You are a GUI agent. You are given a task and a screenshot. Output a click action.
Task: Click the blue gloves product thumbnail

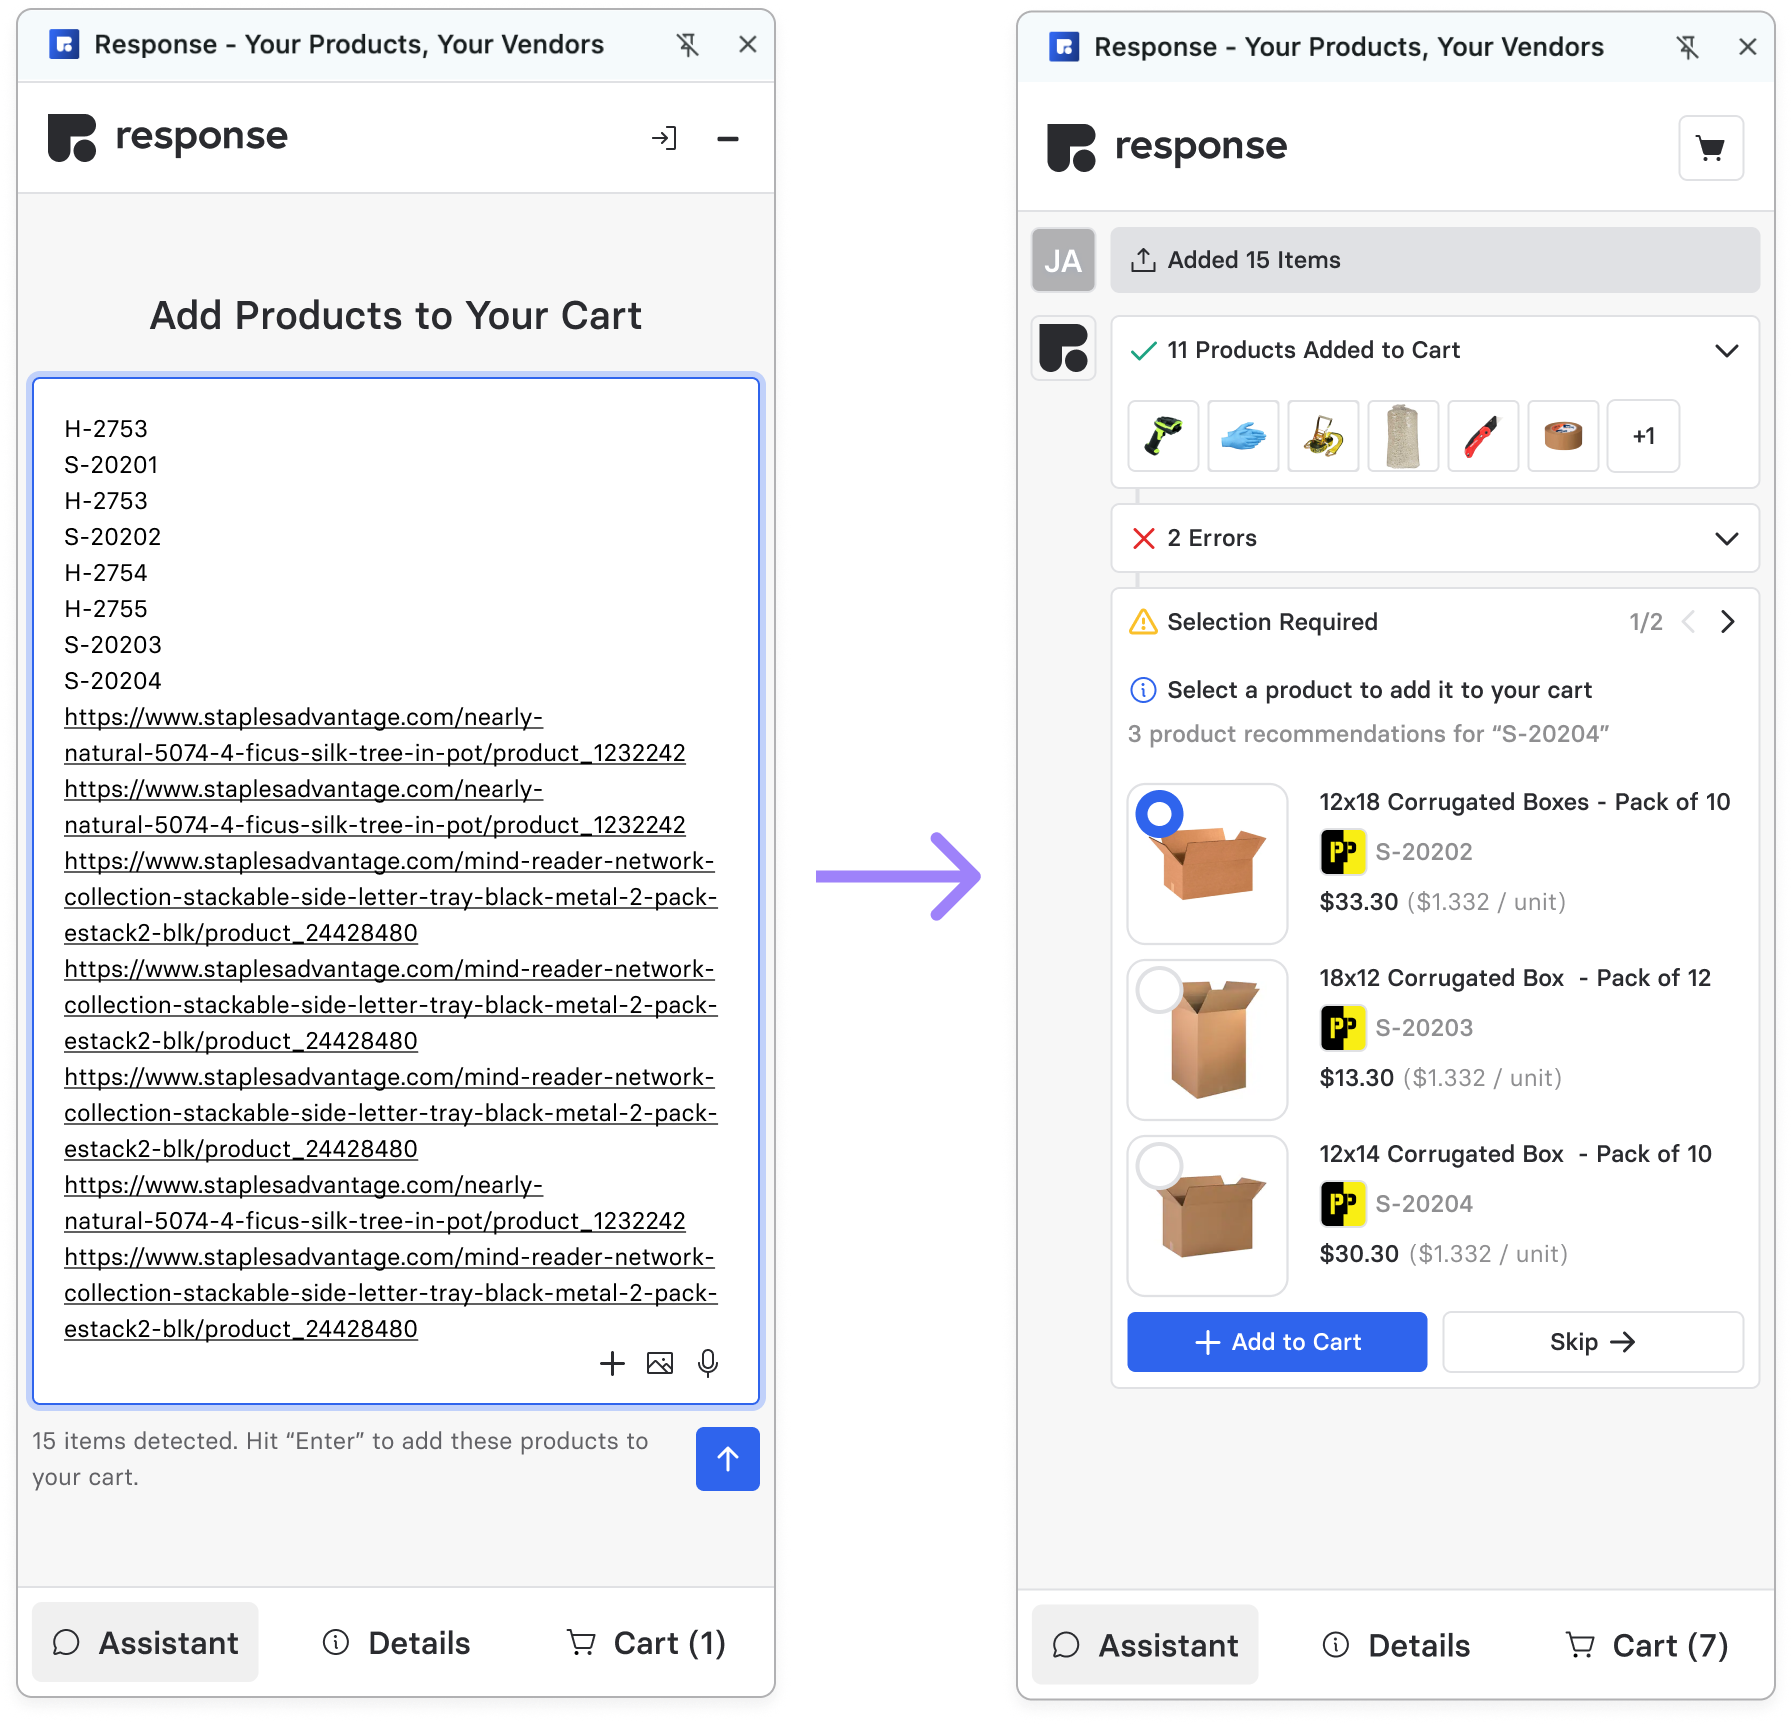[x=1243, y=436]
